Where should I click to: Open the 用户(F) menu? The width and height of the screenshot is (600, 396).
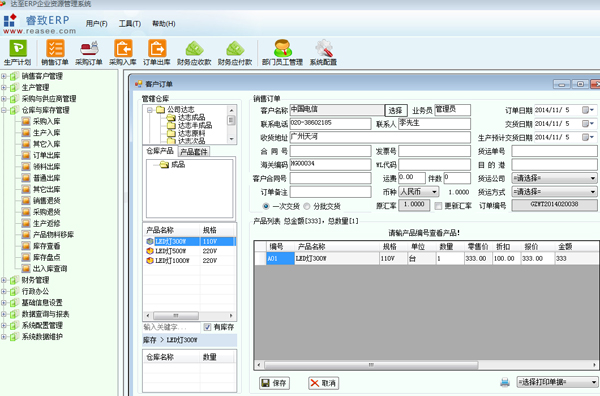tap(96, 24)
